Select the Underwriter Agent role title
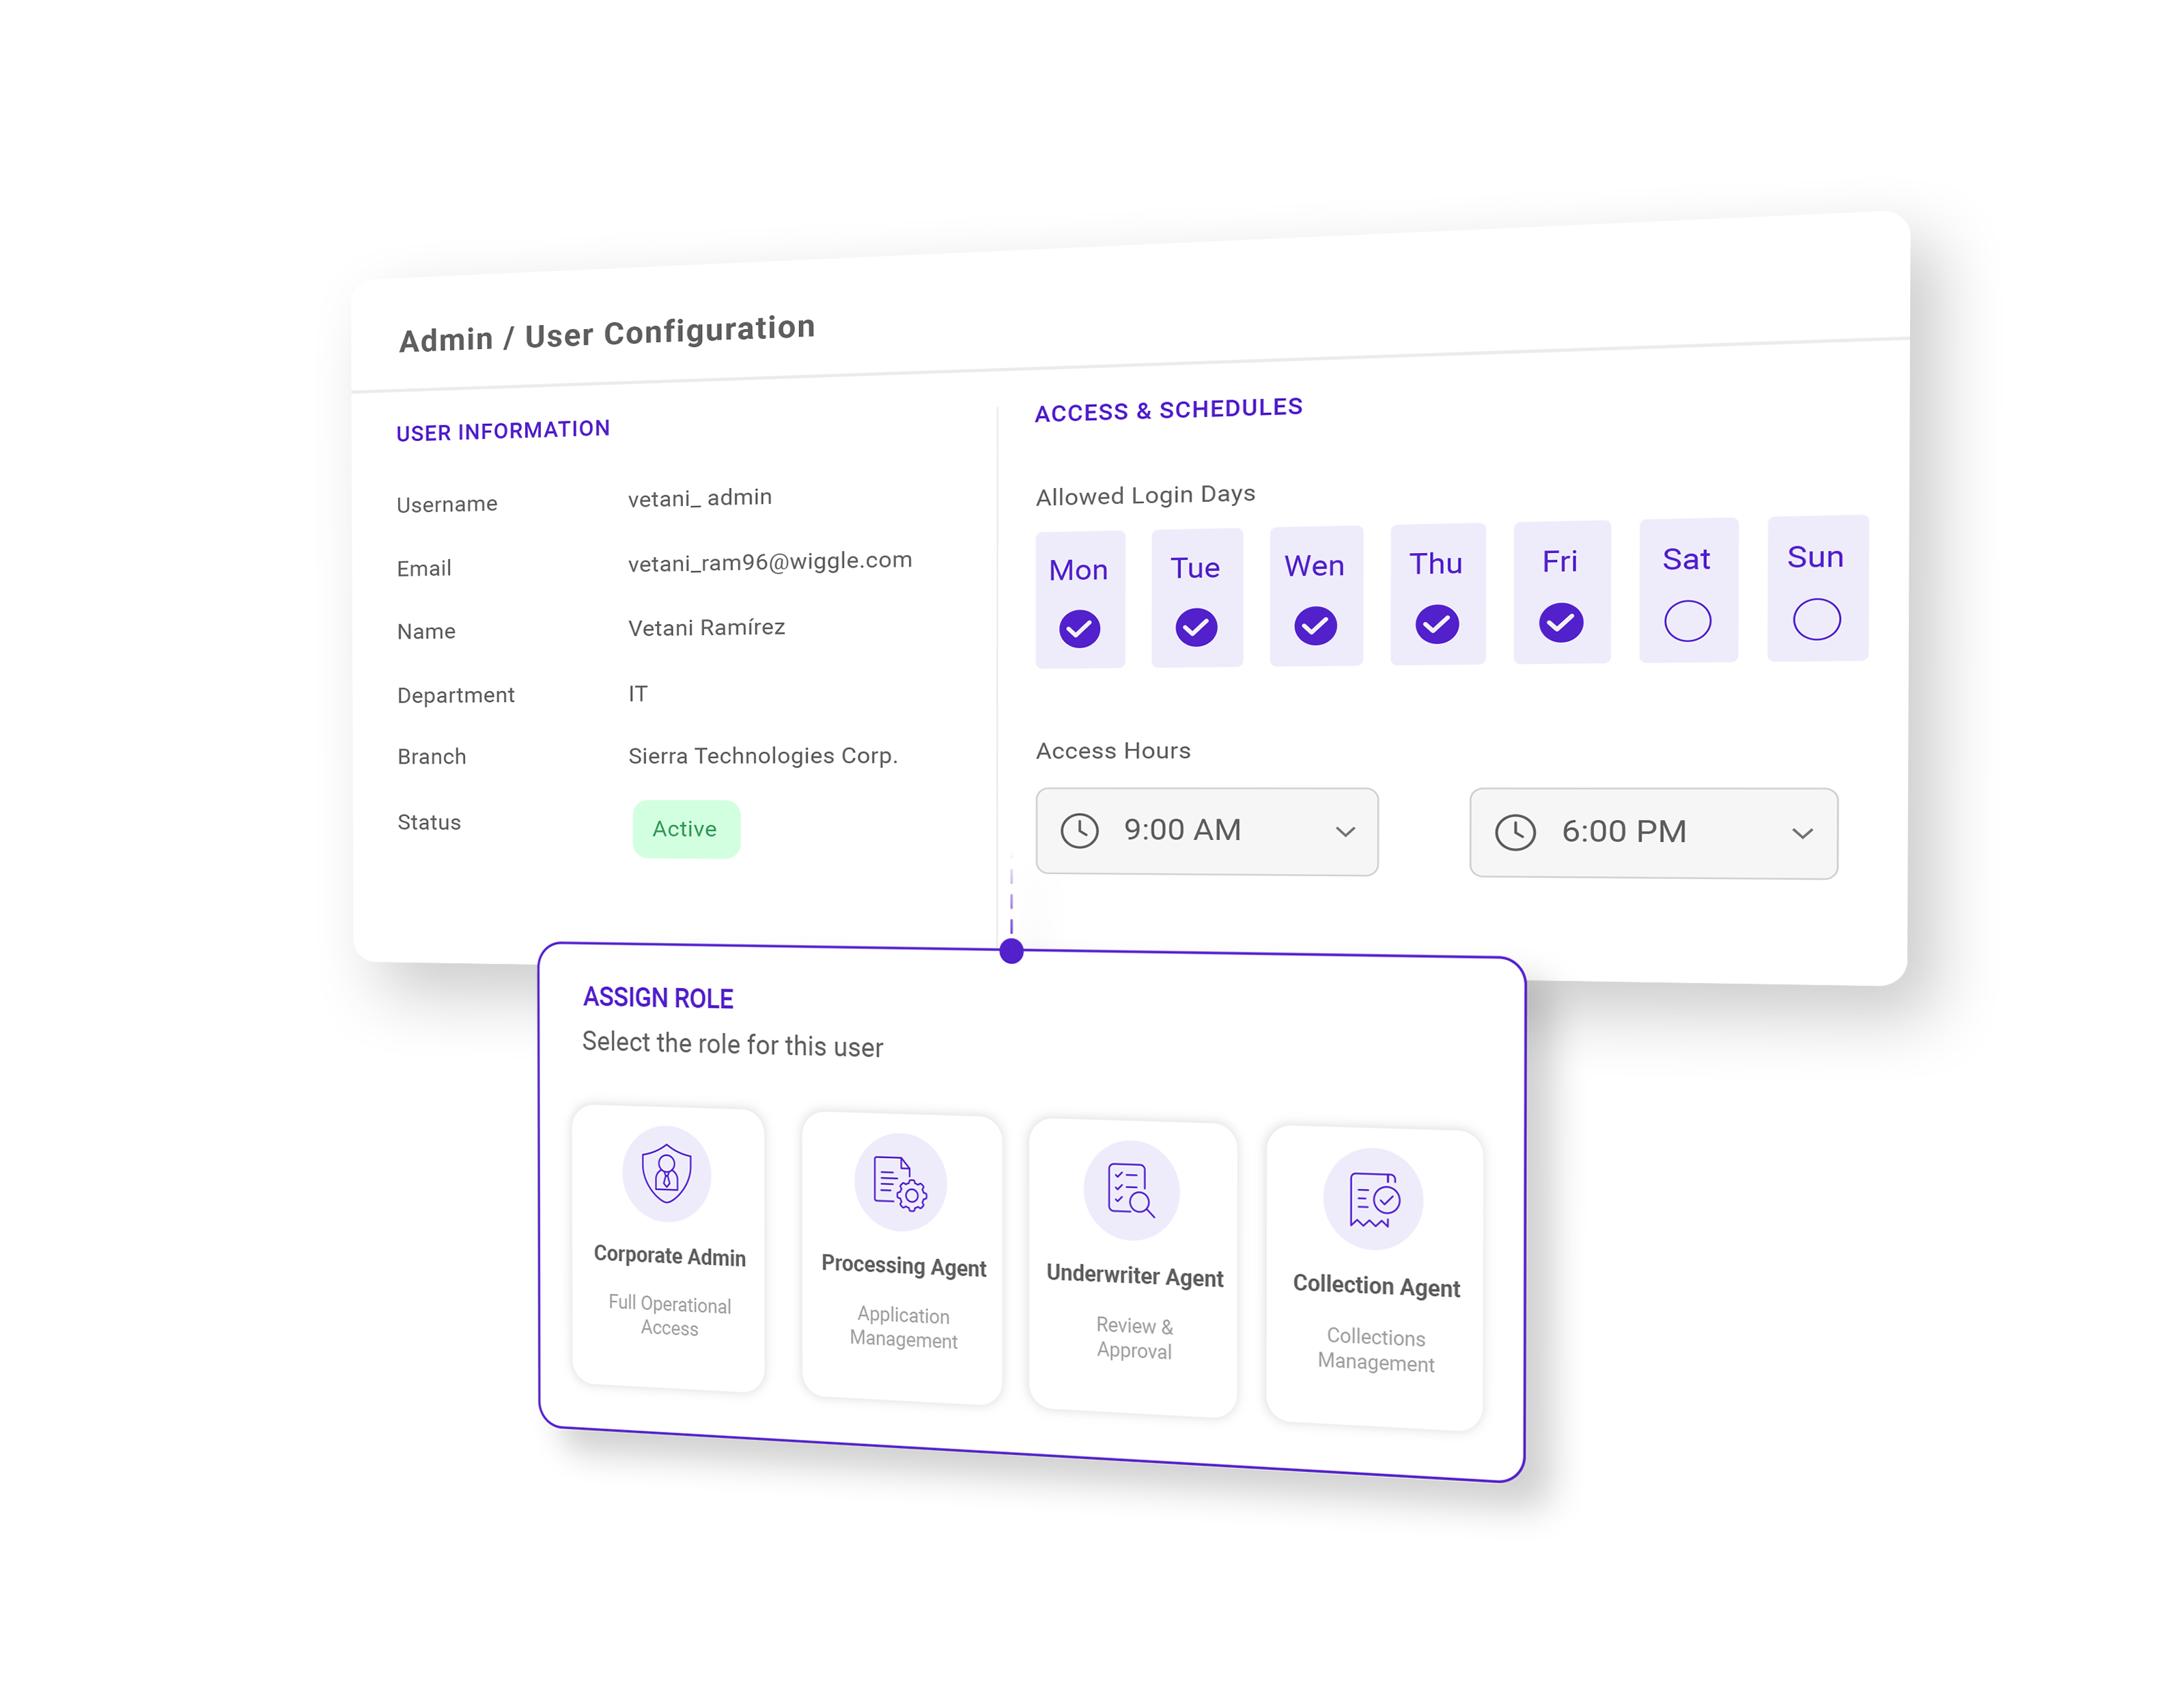Screen dimensions: 2184x1683 point(1135,1276)
